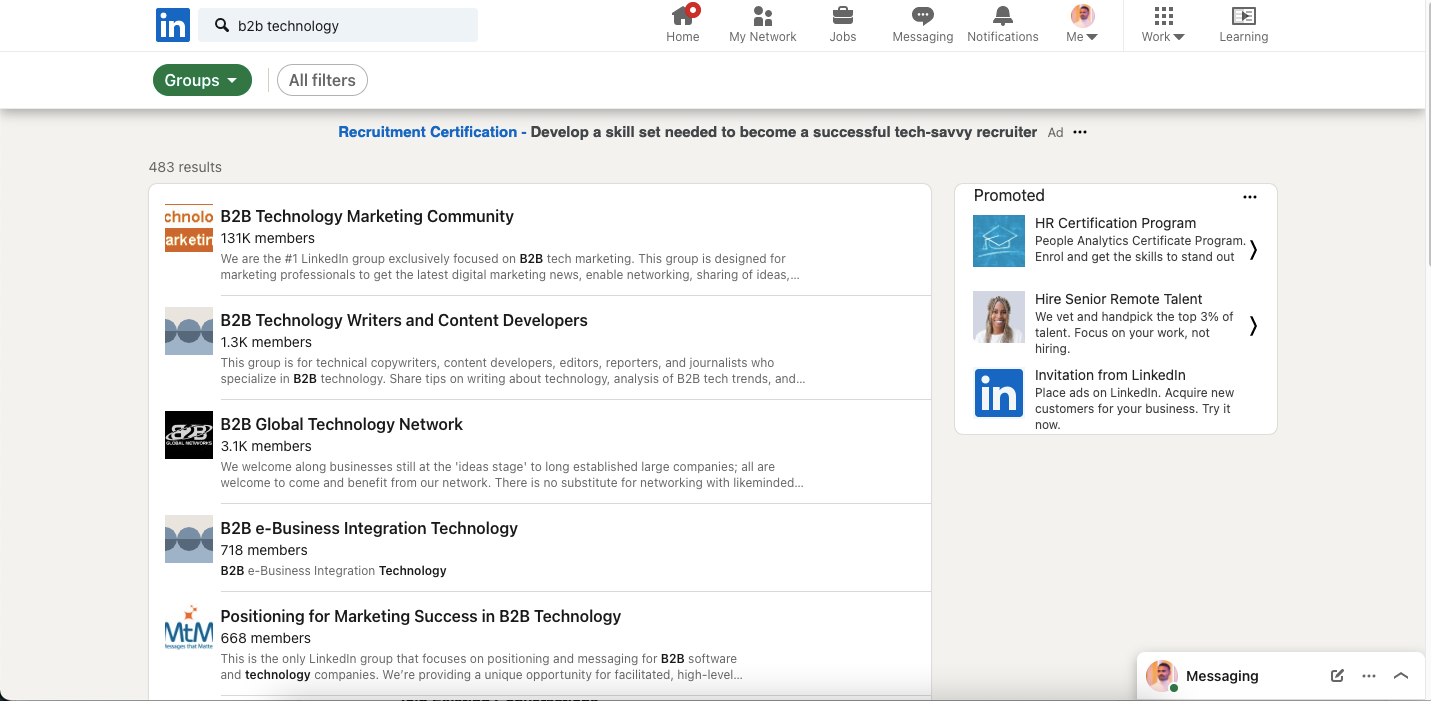
Task: Collapse the Messaging panel
Action: 1401,675
